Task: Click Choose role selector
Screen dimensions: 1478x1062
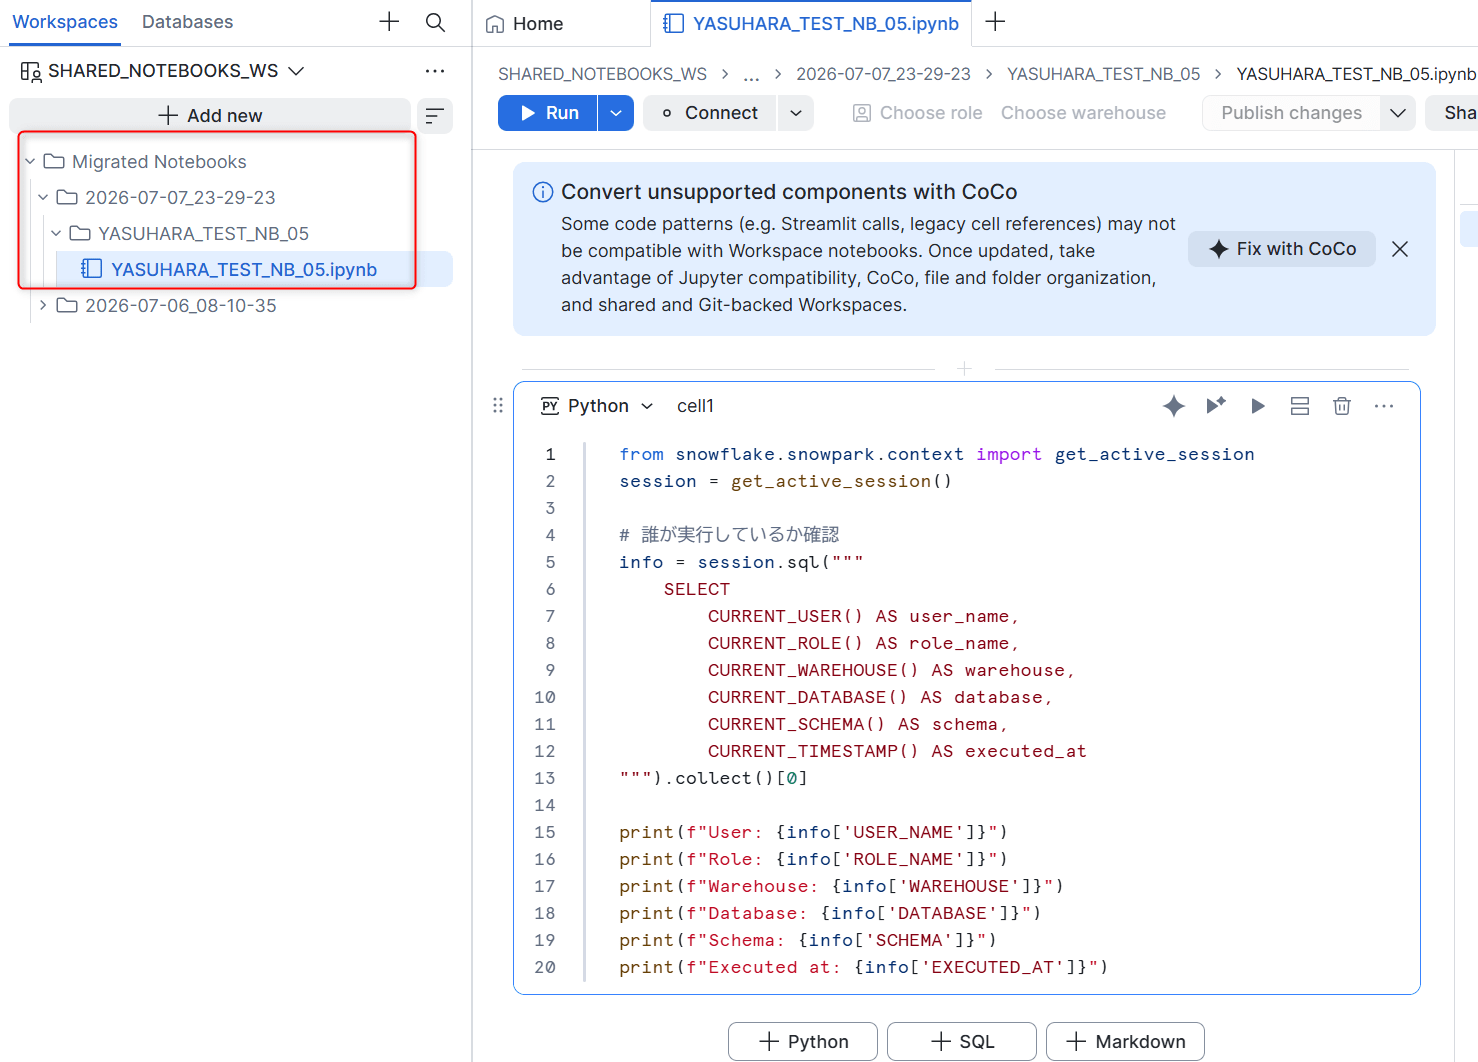Action: tap(917, 113)
